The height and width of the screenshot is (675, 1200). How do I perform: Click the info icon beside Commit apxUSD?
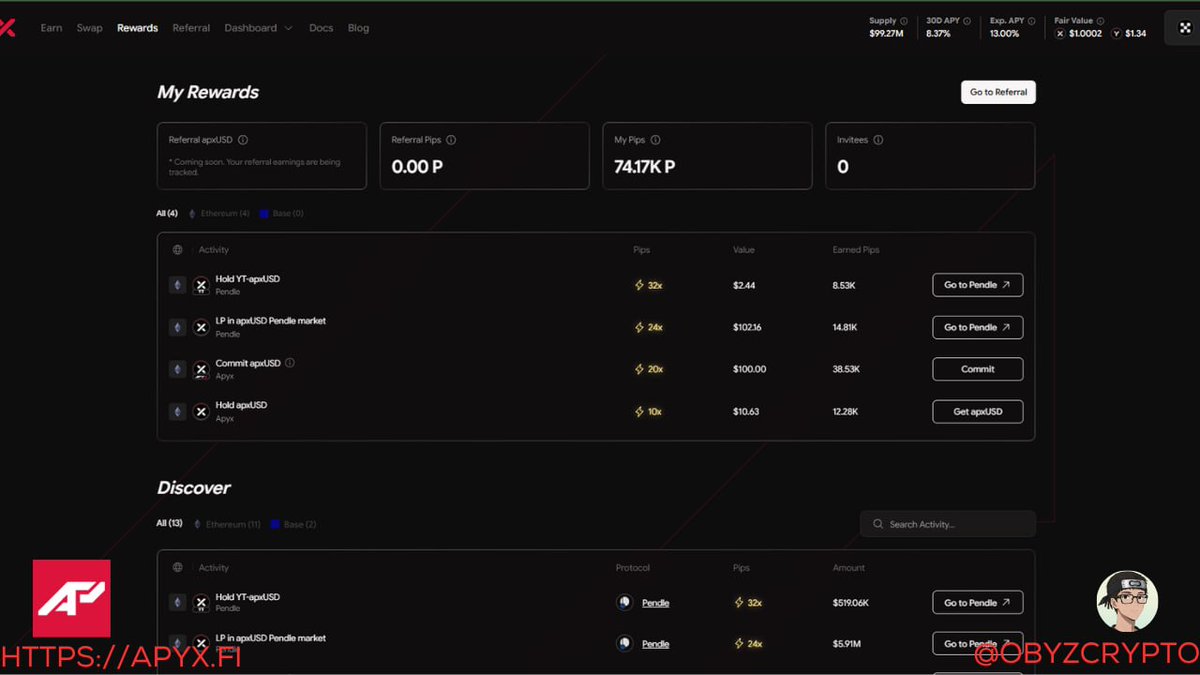289,363
